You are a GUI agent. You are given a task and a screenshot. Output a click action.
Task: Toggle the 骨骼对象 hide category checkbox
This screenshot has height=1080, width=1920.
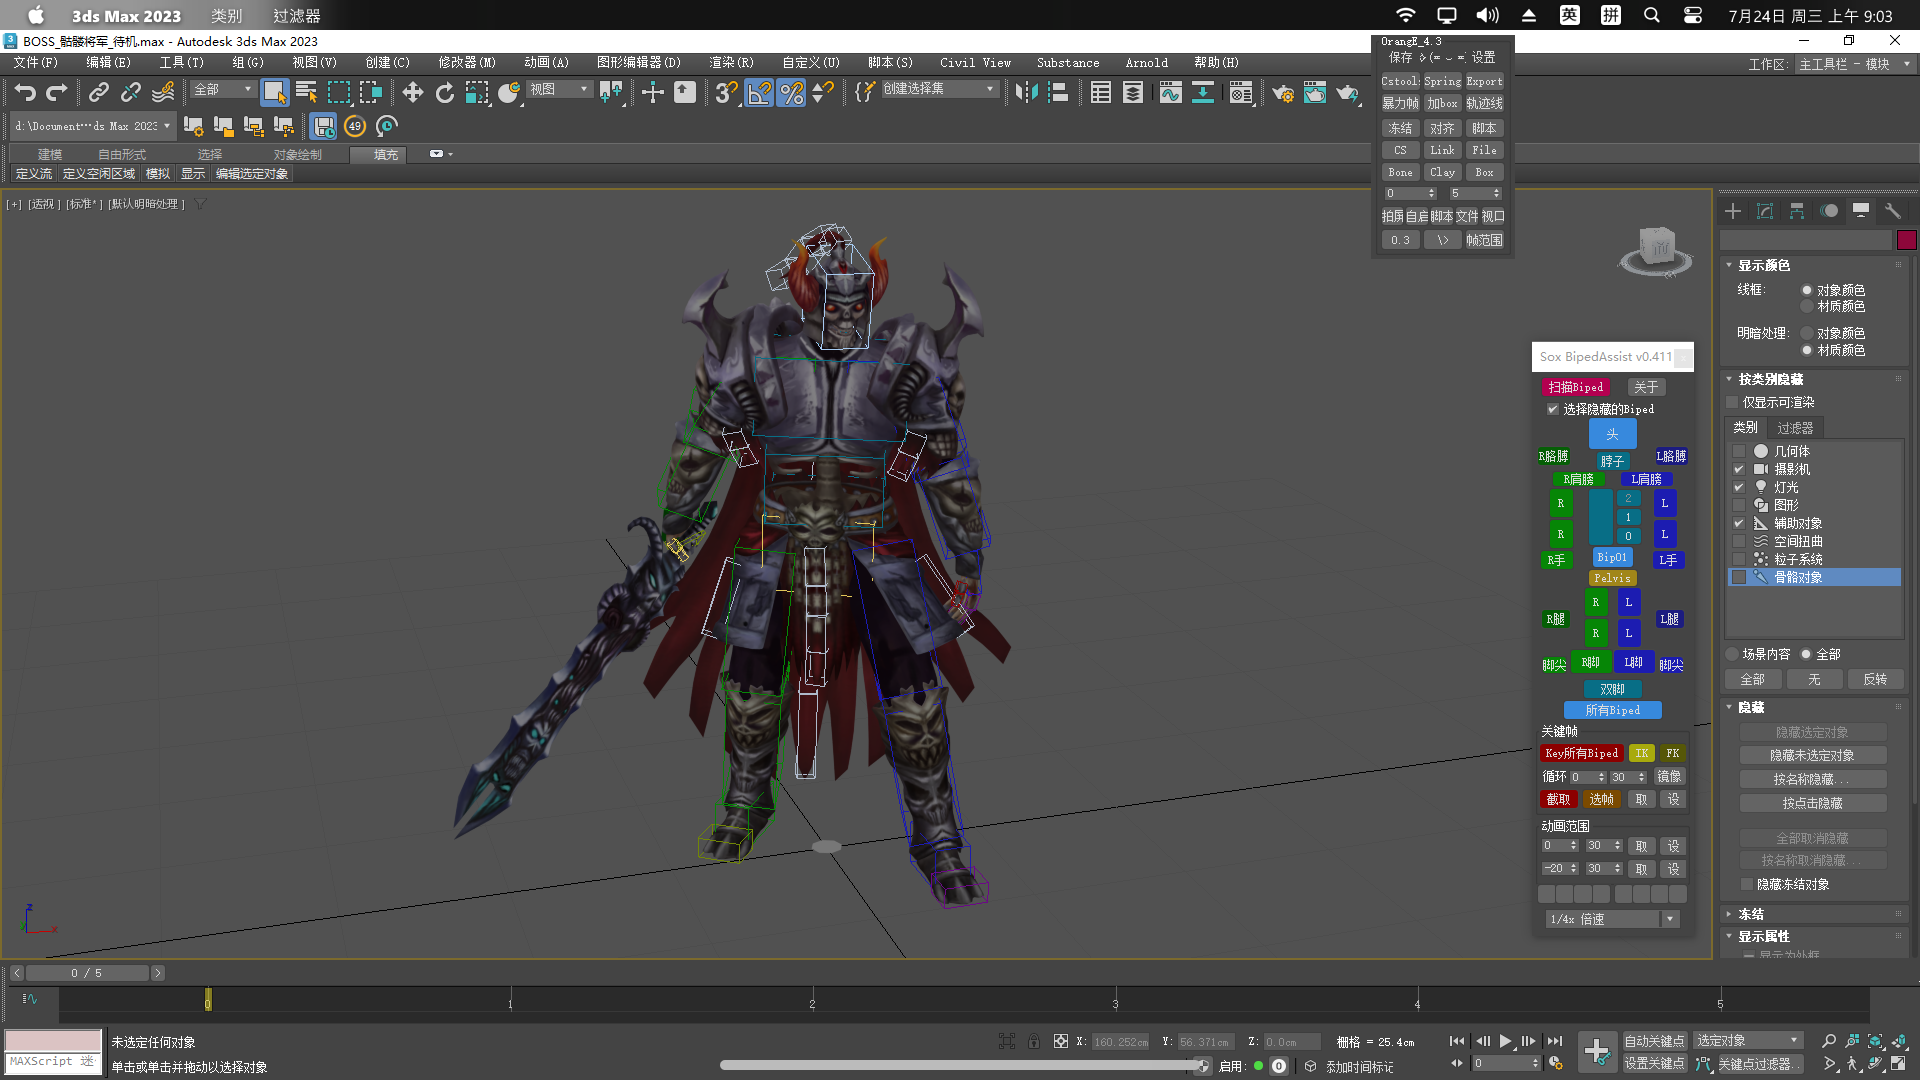pos(1739,577)
